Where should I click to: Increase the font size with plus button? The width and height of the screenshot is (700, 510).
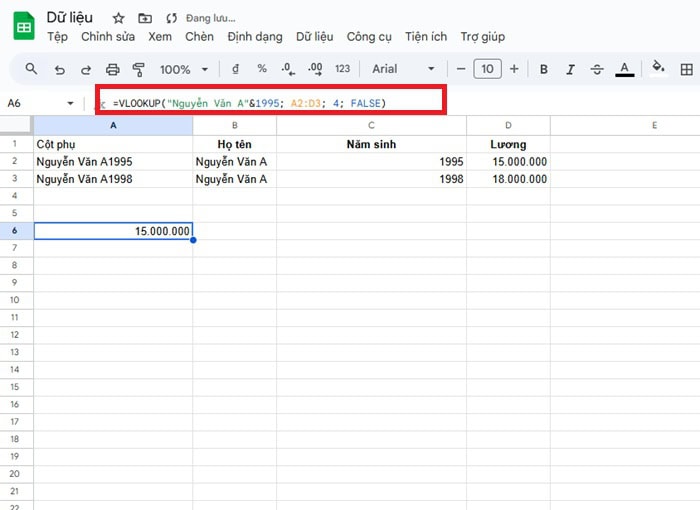click(514, 69)
